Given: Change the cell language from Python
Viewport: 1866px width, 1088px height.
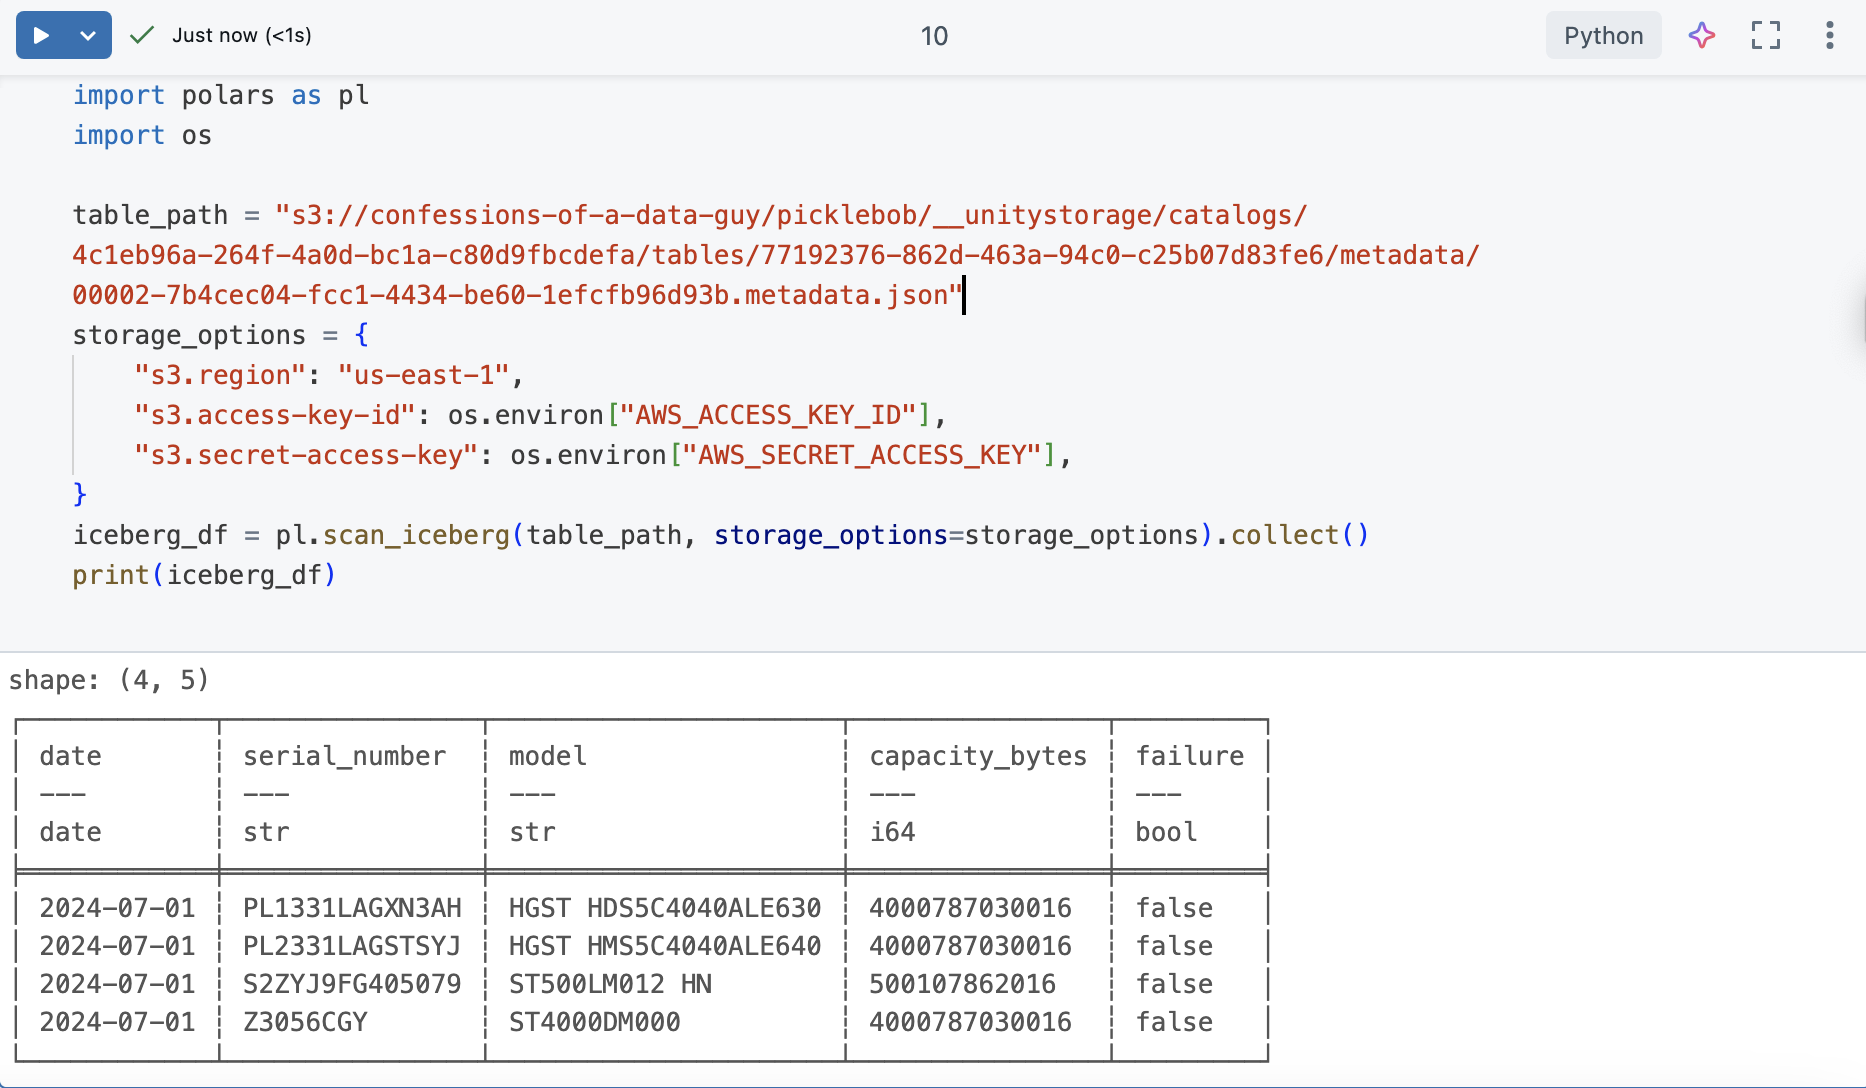Looking at the screenshot, I should coord(1602,36).
